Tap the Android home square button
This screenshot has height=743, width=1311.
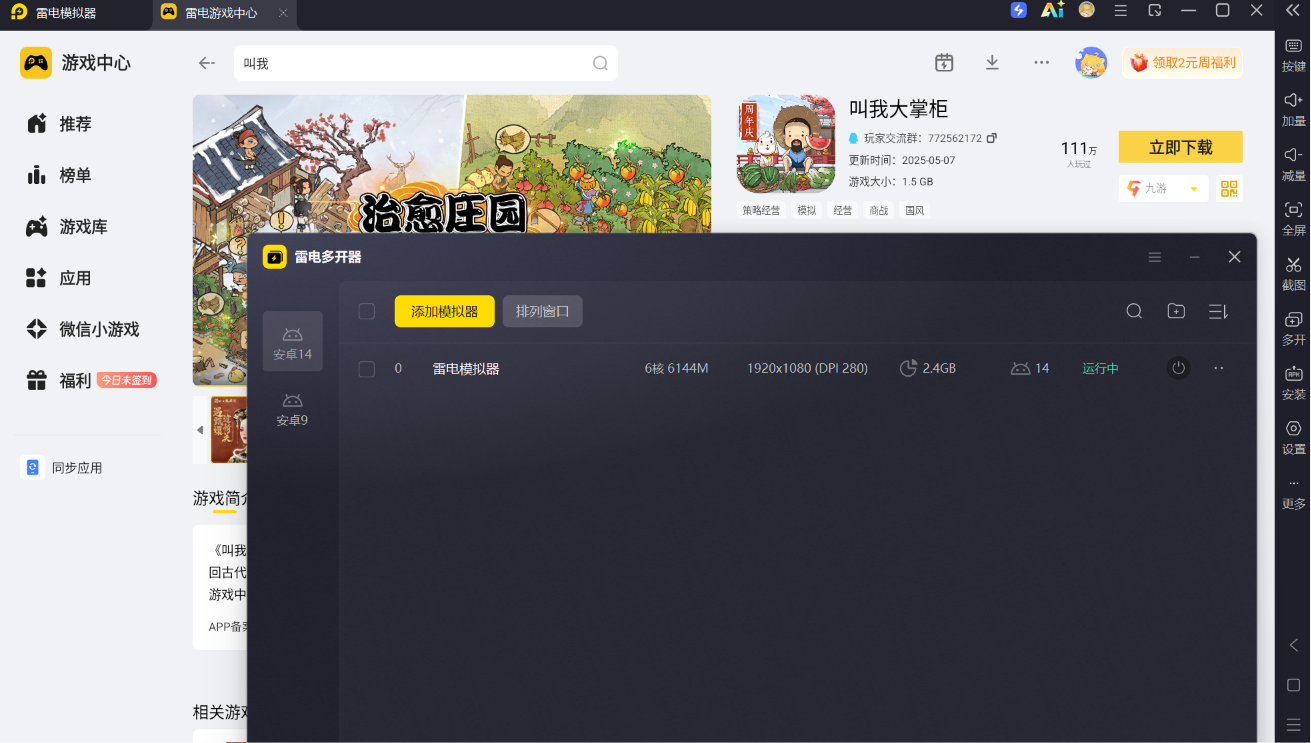click(x=1294, y=685)
